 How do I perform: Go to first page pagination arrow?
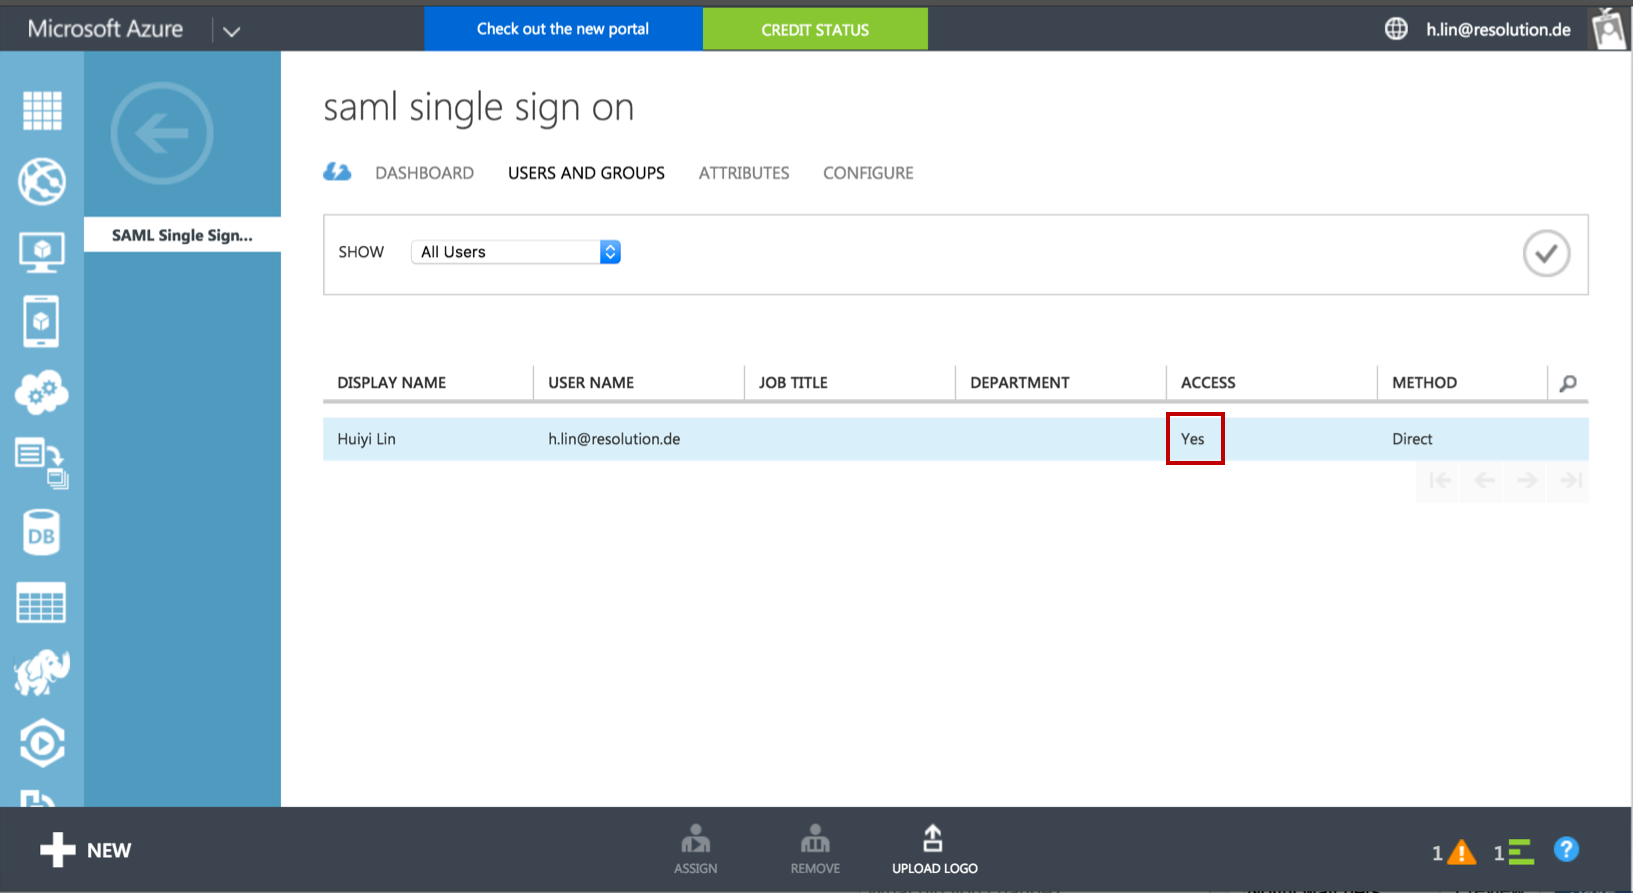[1440, 481]
